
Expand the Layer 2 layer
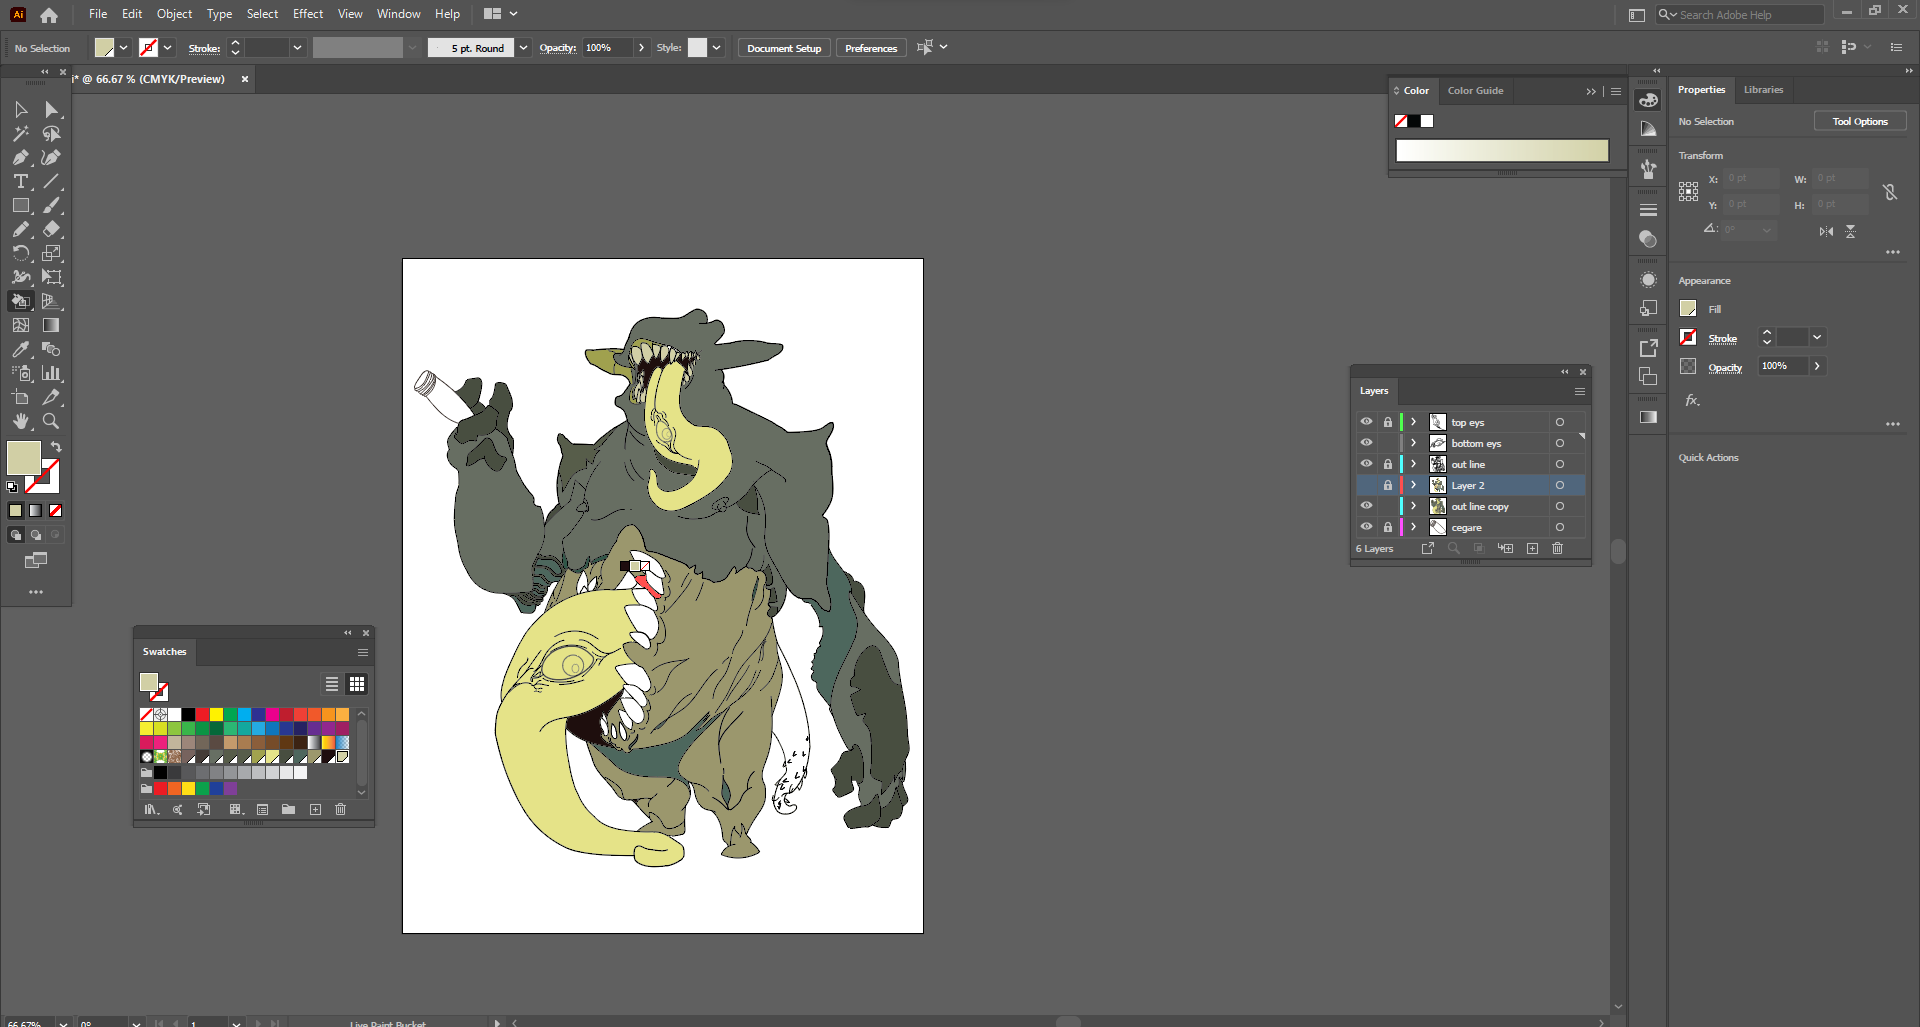pyautogui.click(x=1414, y=485)
